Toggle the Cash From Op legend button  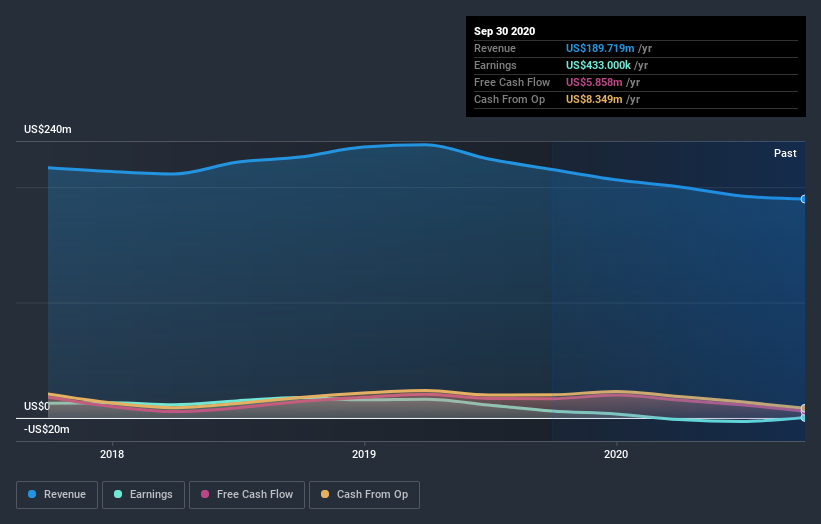[x=364, y=495]
